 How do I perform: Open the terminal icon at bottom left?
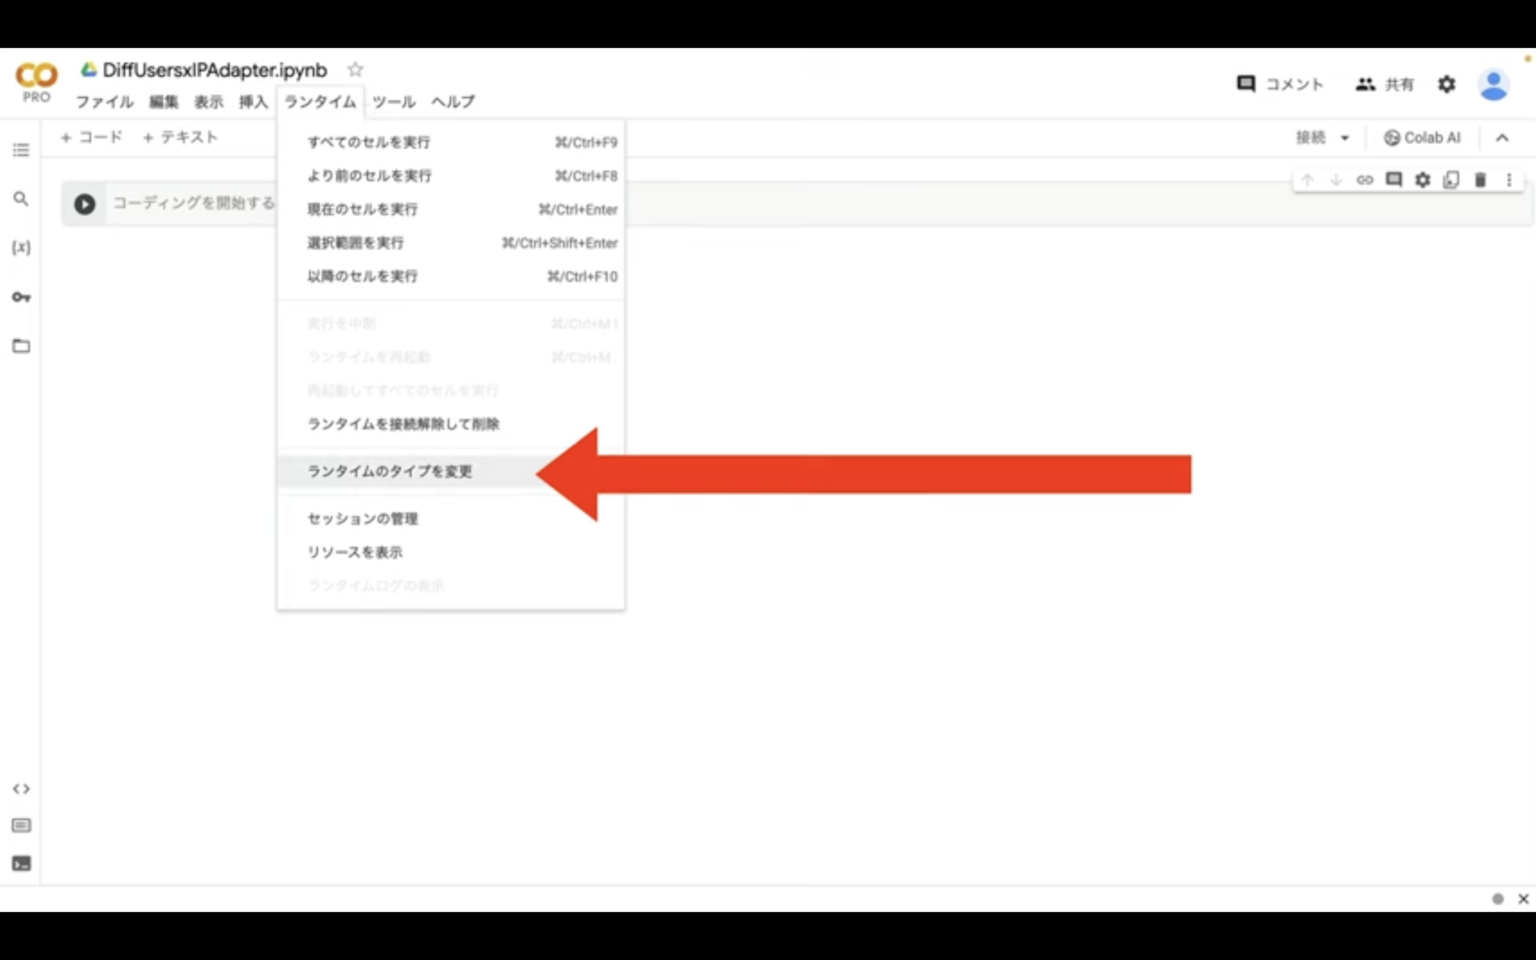[x=21, y=864]
